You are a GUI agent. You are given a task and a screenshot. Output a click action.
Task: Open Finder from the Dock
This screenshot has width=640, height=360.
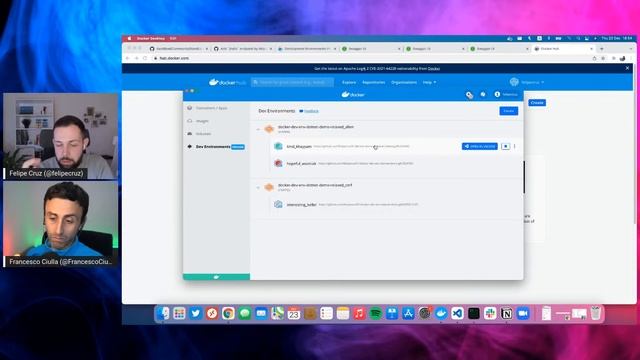coord(163,313)
